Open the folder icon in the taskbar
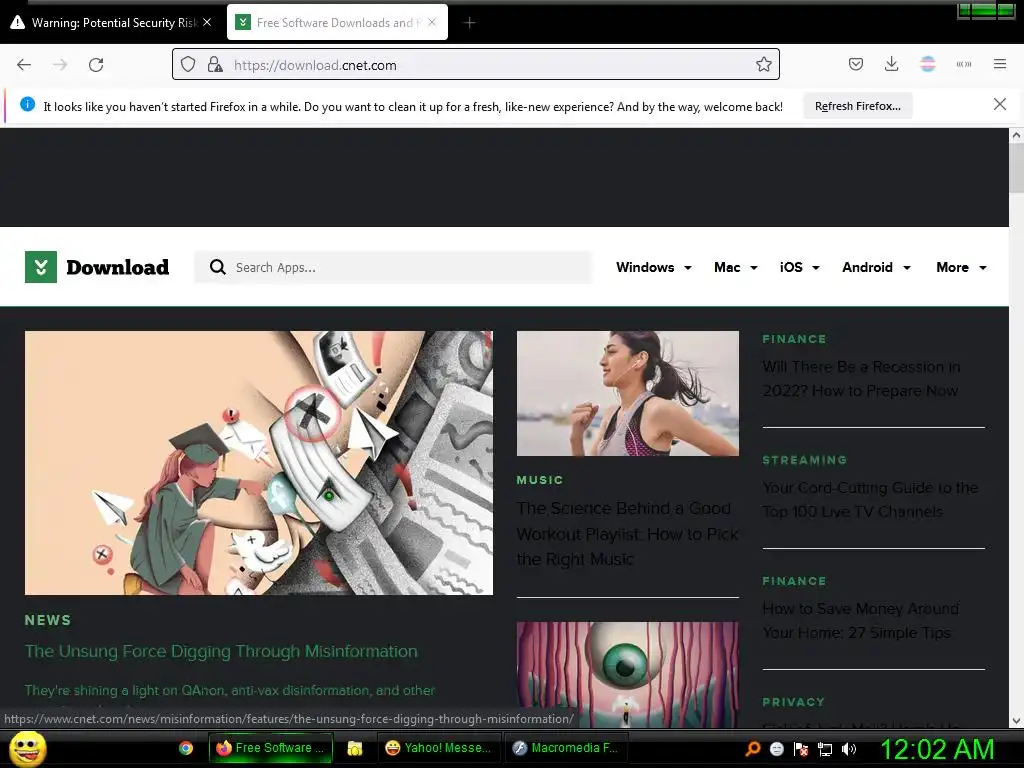 355,748
